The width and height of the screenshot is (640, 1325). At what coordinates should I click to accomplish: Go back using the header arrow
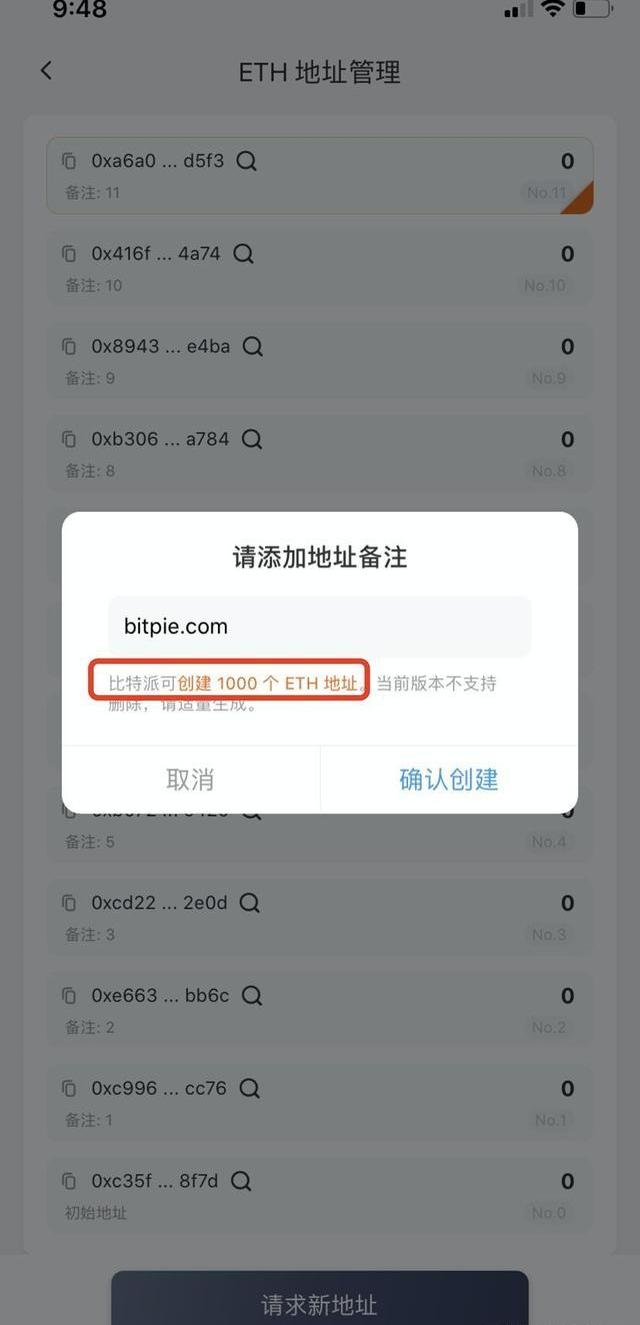point(45,71)
